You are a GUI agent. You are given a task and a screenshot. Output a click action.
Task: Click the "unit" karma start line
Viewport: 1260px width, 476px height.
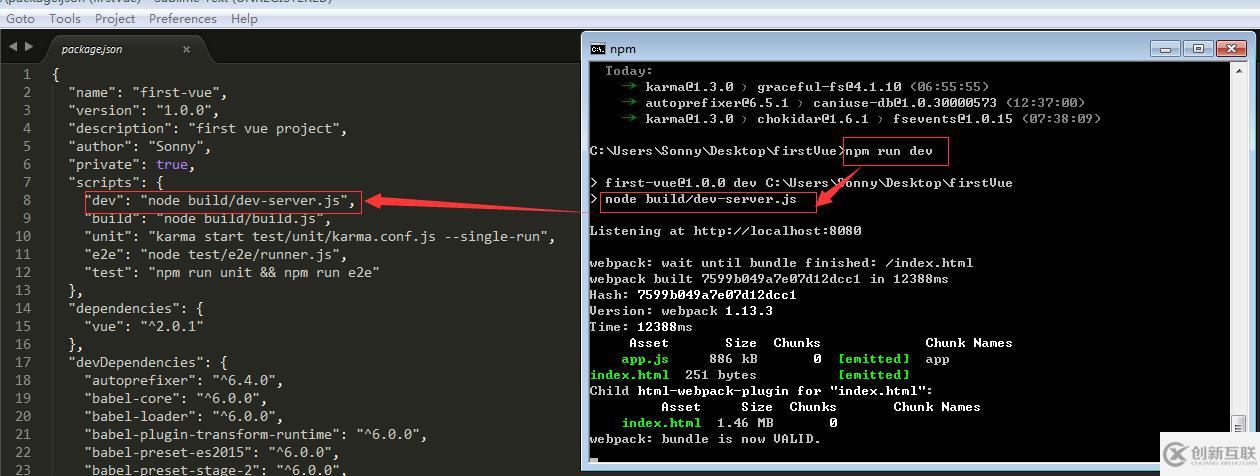pos(319,236)
